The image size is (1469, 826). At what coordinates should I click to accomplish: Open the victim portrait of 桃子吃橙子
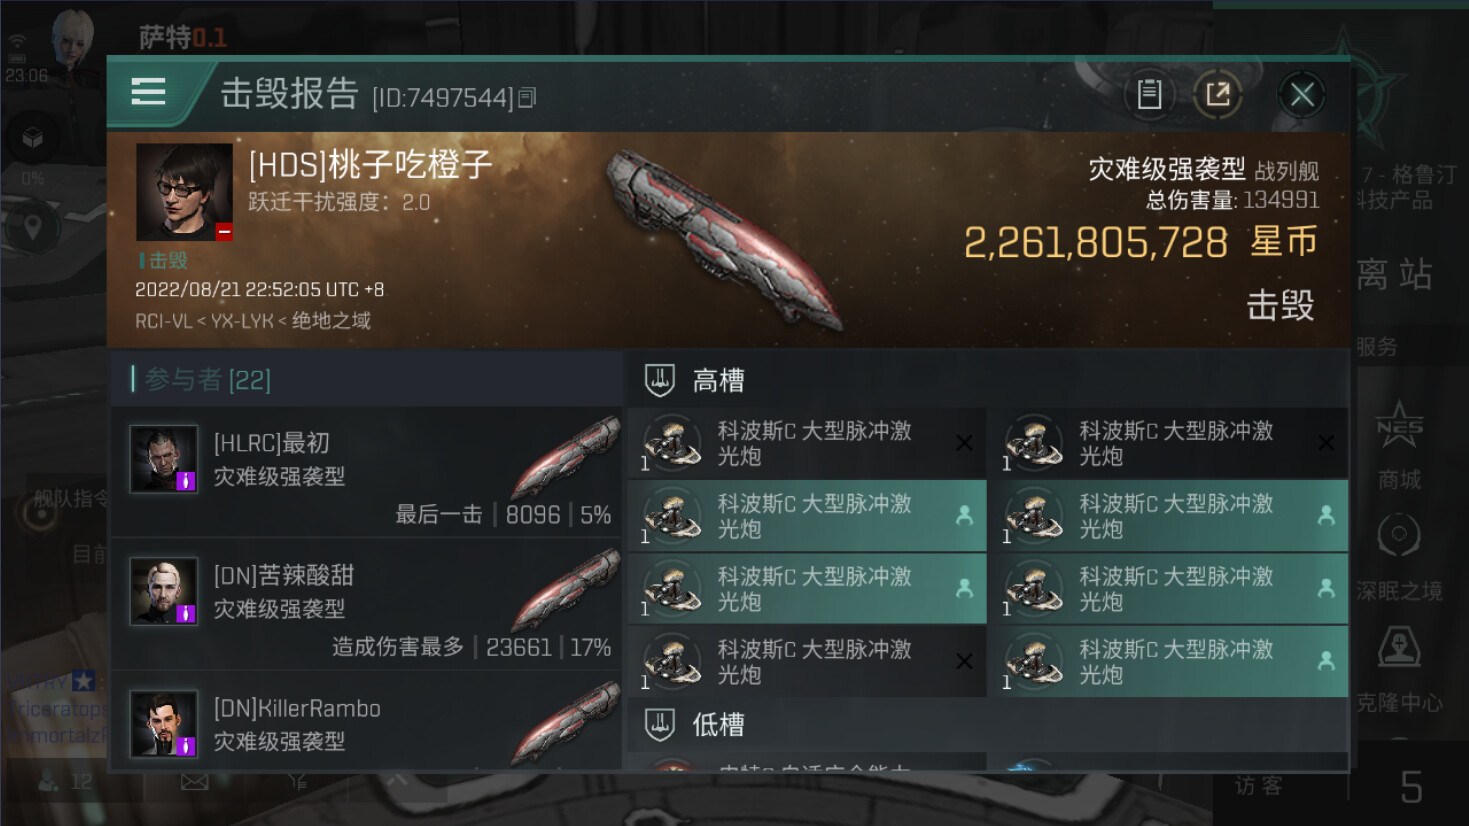pyautogui.click(x=184, y=192)
